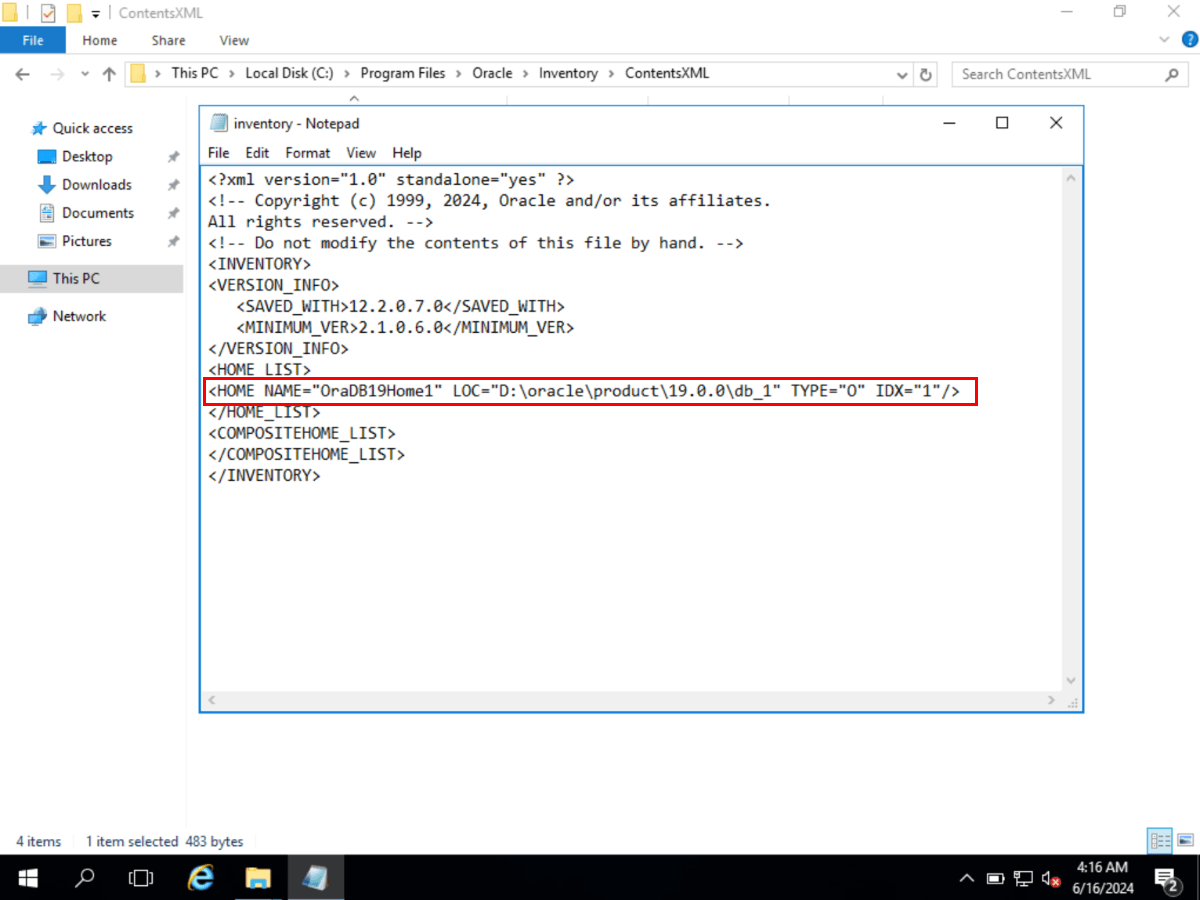Click the Task View taskbar icon
The width and height of the screenshot is (1200, 900).
click(x=141, y=878)
